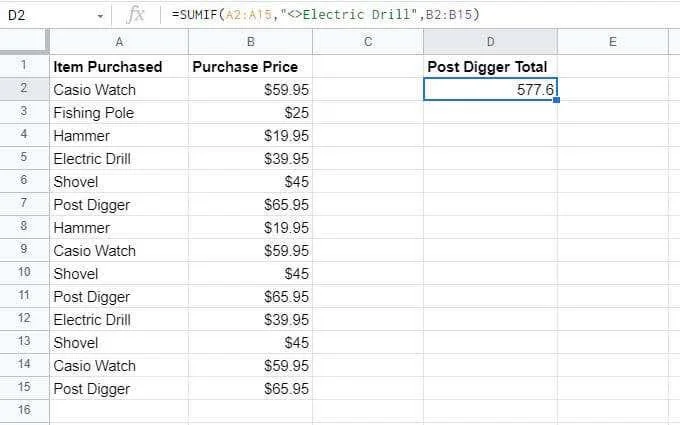The height and width of the screenshot is (425, 680).
Task: Click $45 price in row 10
Action: tap(250, 273)
